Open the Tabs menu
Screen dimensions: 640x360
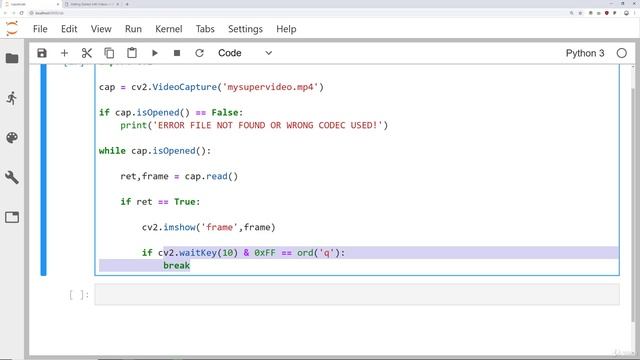(x=205, y=29)
